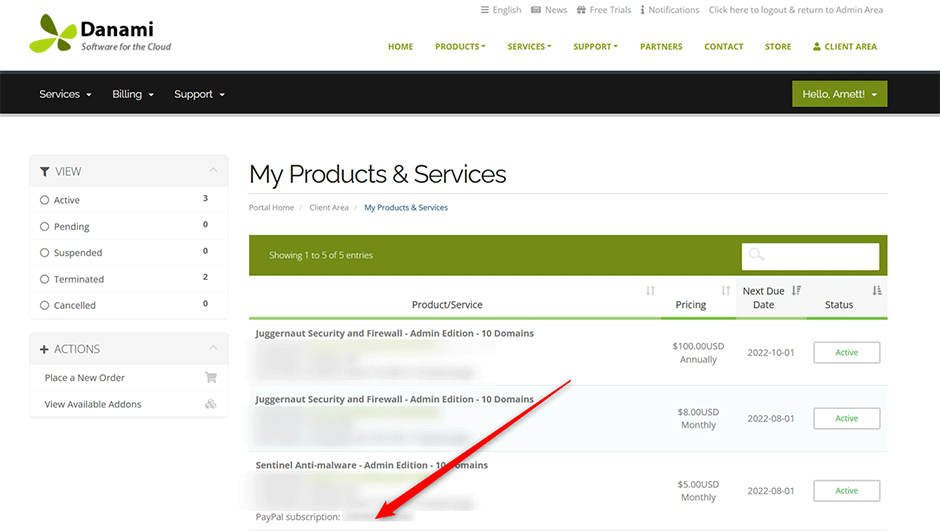Click the services search input field
The width and height of the screenshot is (940, 531).
[x=811, y=257]
